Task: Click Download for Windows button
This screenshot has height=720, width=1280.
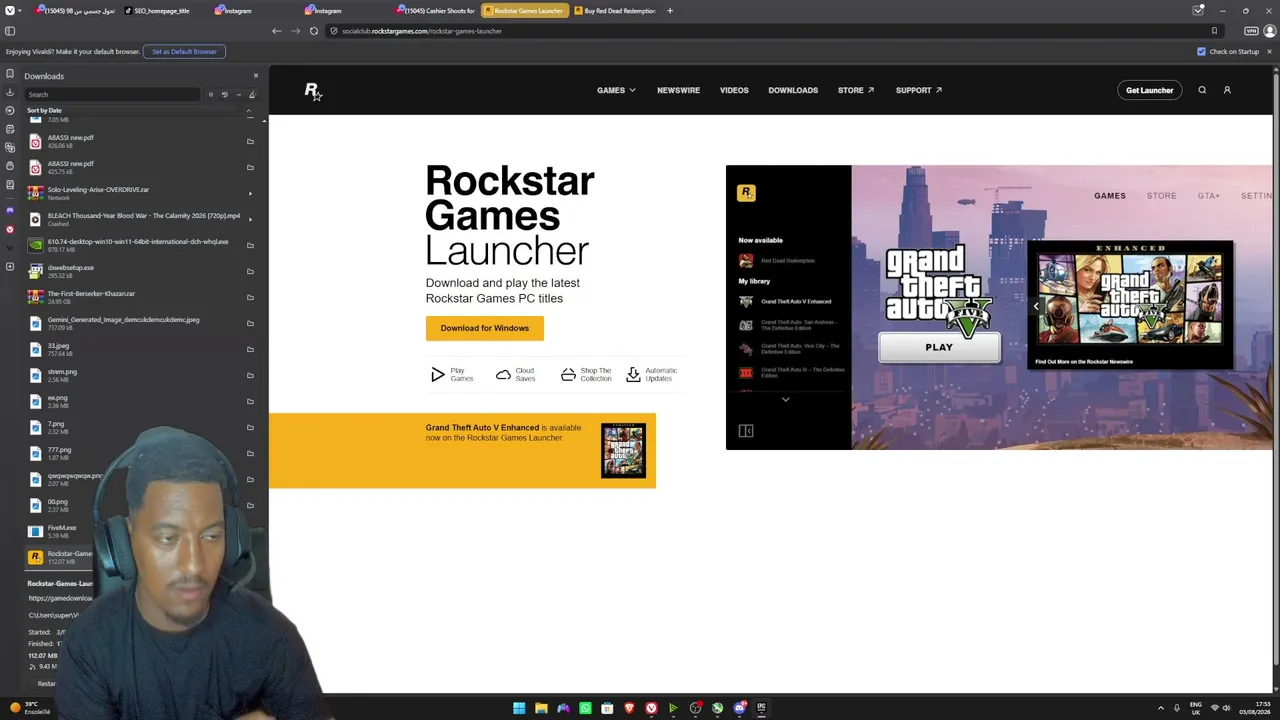Action: pos(485,328)
